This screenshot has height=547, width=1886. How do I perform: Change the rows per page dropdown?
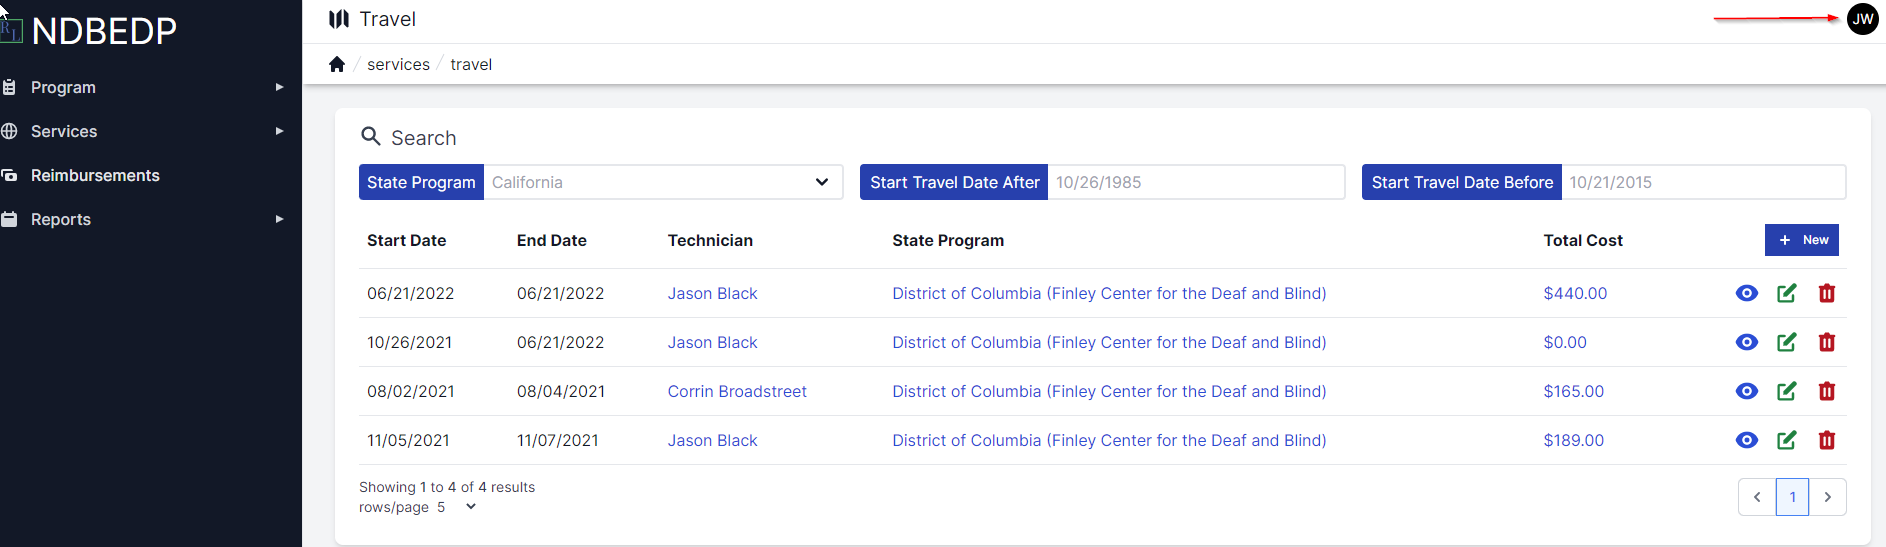(457, 507)
